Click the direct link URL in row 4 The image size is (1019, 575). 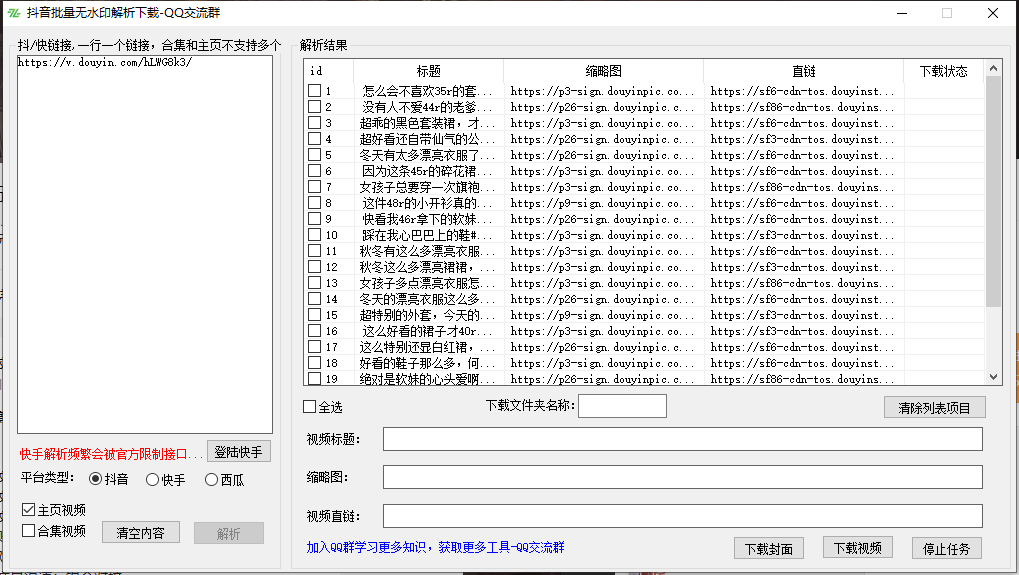tap(802, 139)
